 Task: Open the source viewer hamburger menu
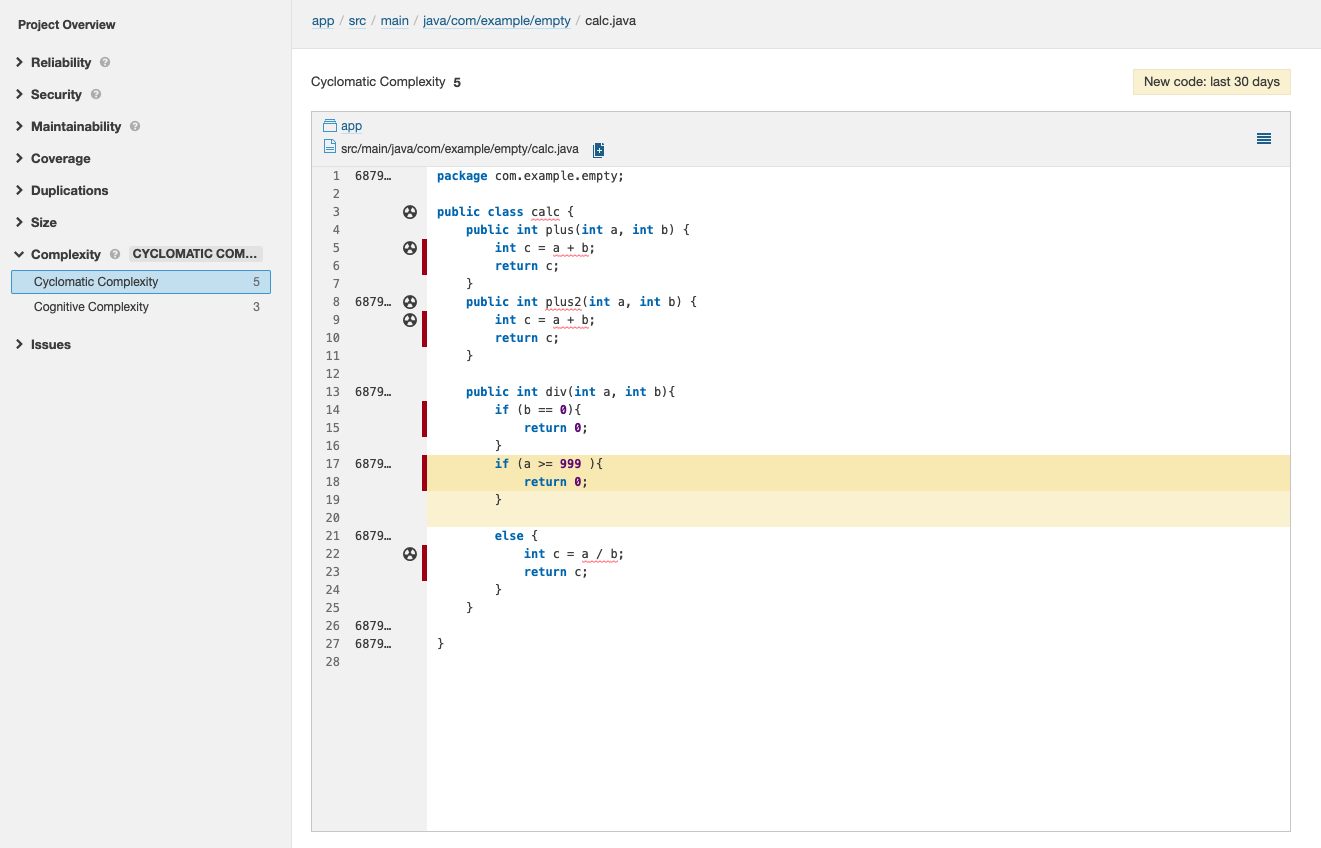[1264, 139]
